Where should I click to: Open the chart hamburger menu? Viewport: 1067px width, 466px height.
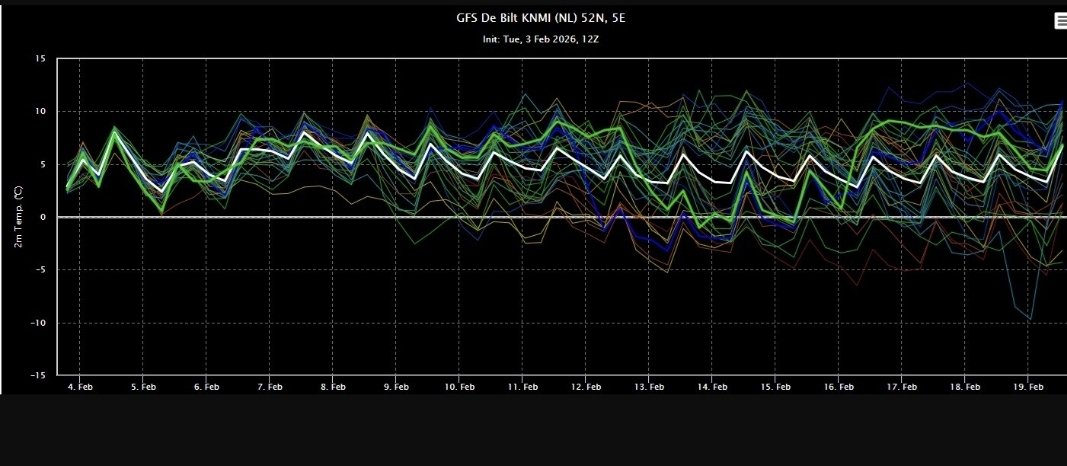[x=1060, y=21]
